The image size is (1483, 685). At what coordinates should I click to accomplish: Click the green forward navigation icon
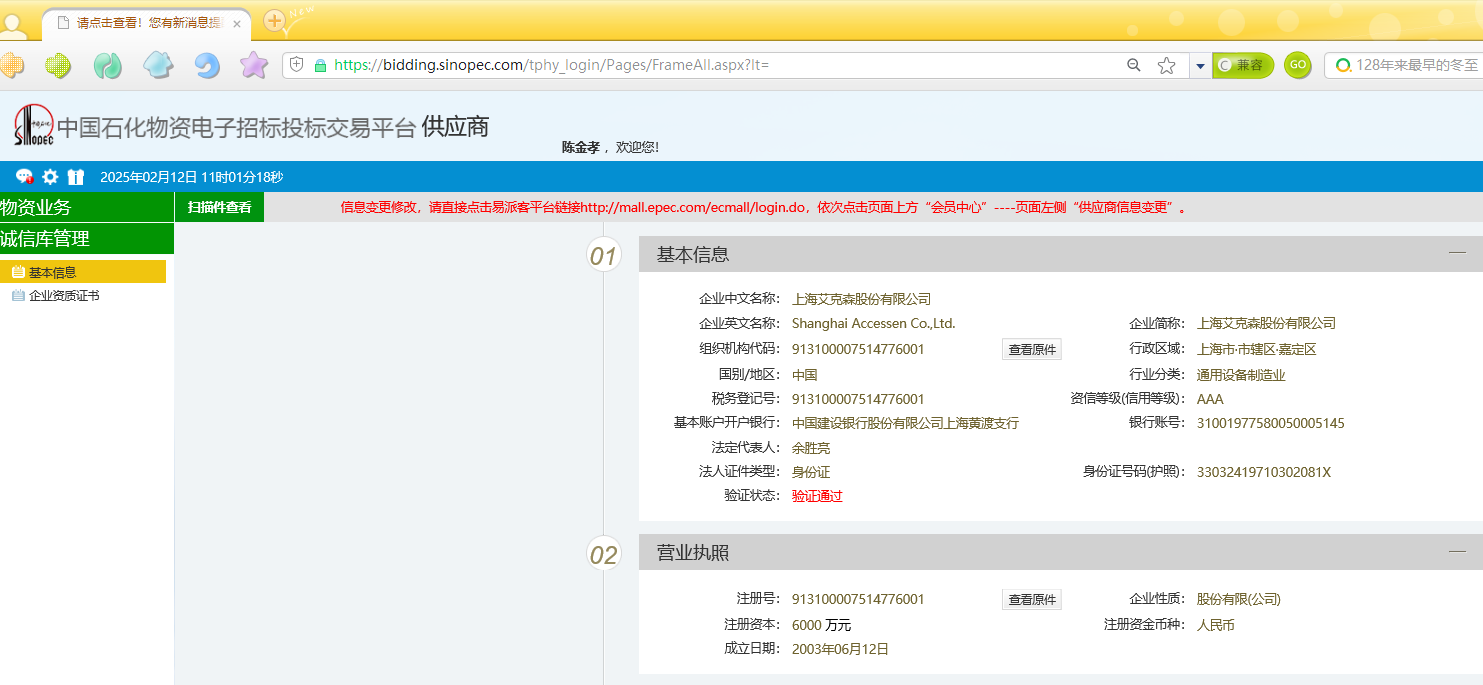coord(108,66)
